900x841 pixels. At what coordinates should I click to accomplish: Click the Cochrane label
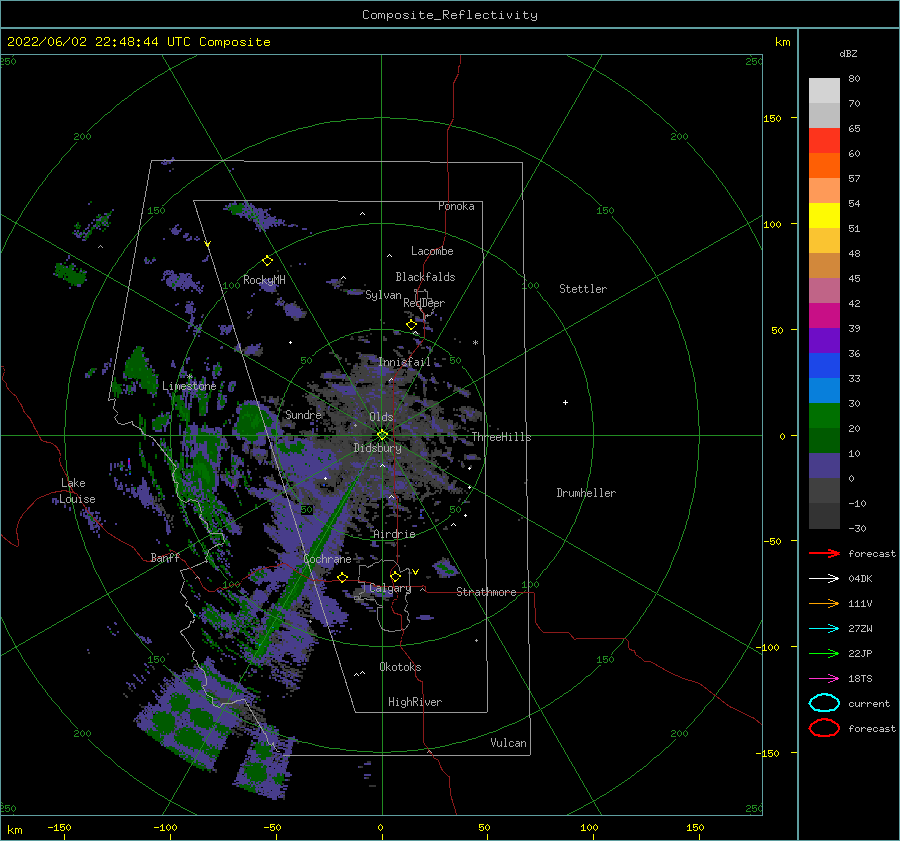click(327, 559)
